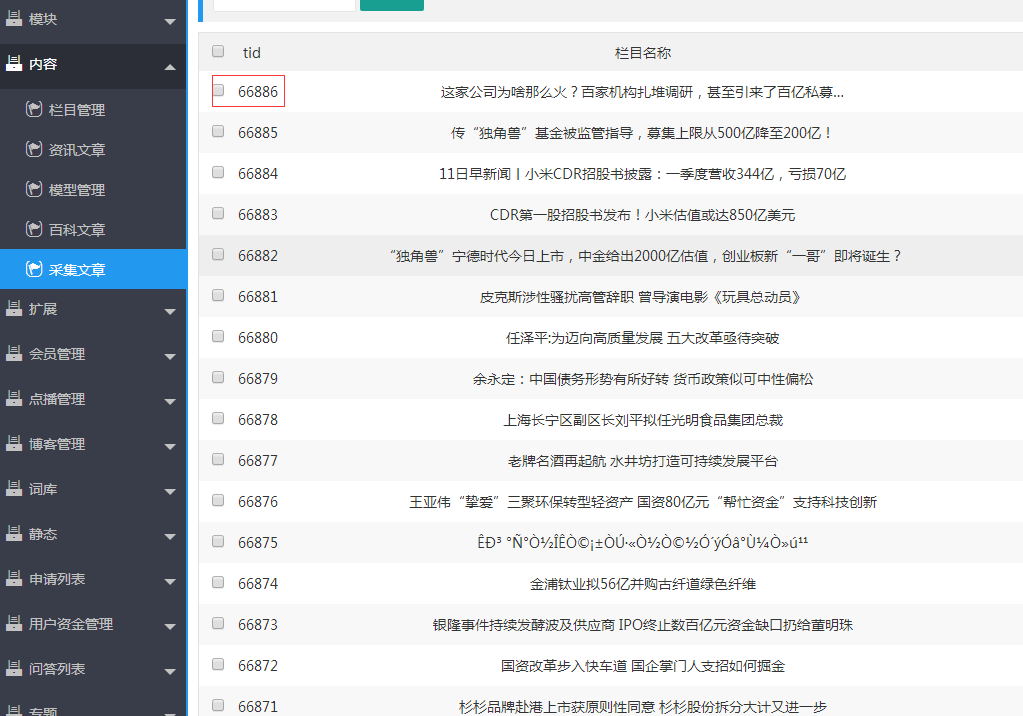Collapse the 内容 section arrow
Screen dimensions: 1023x716
pos(169,66)
